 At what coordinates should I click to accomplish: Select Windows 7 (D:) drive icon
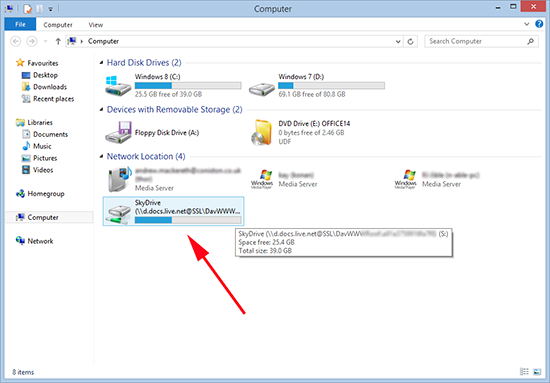pyautogui.click(x=262, y=88)
